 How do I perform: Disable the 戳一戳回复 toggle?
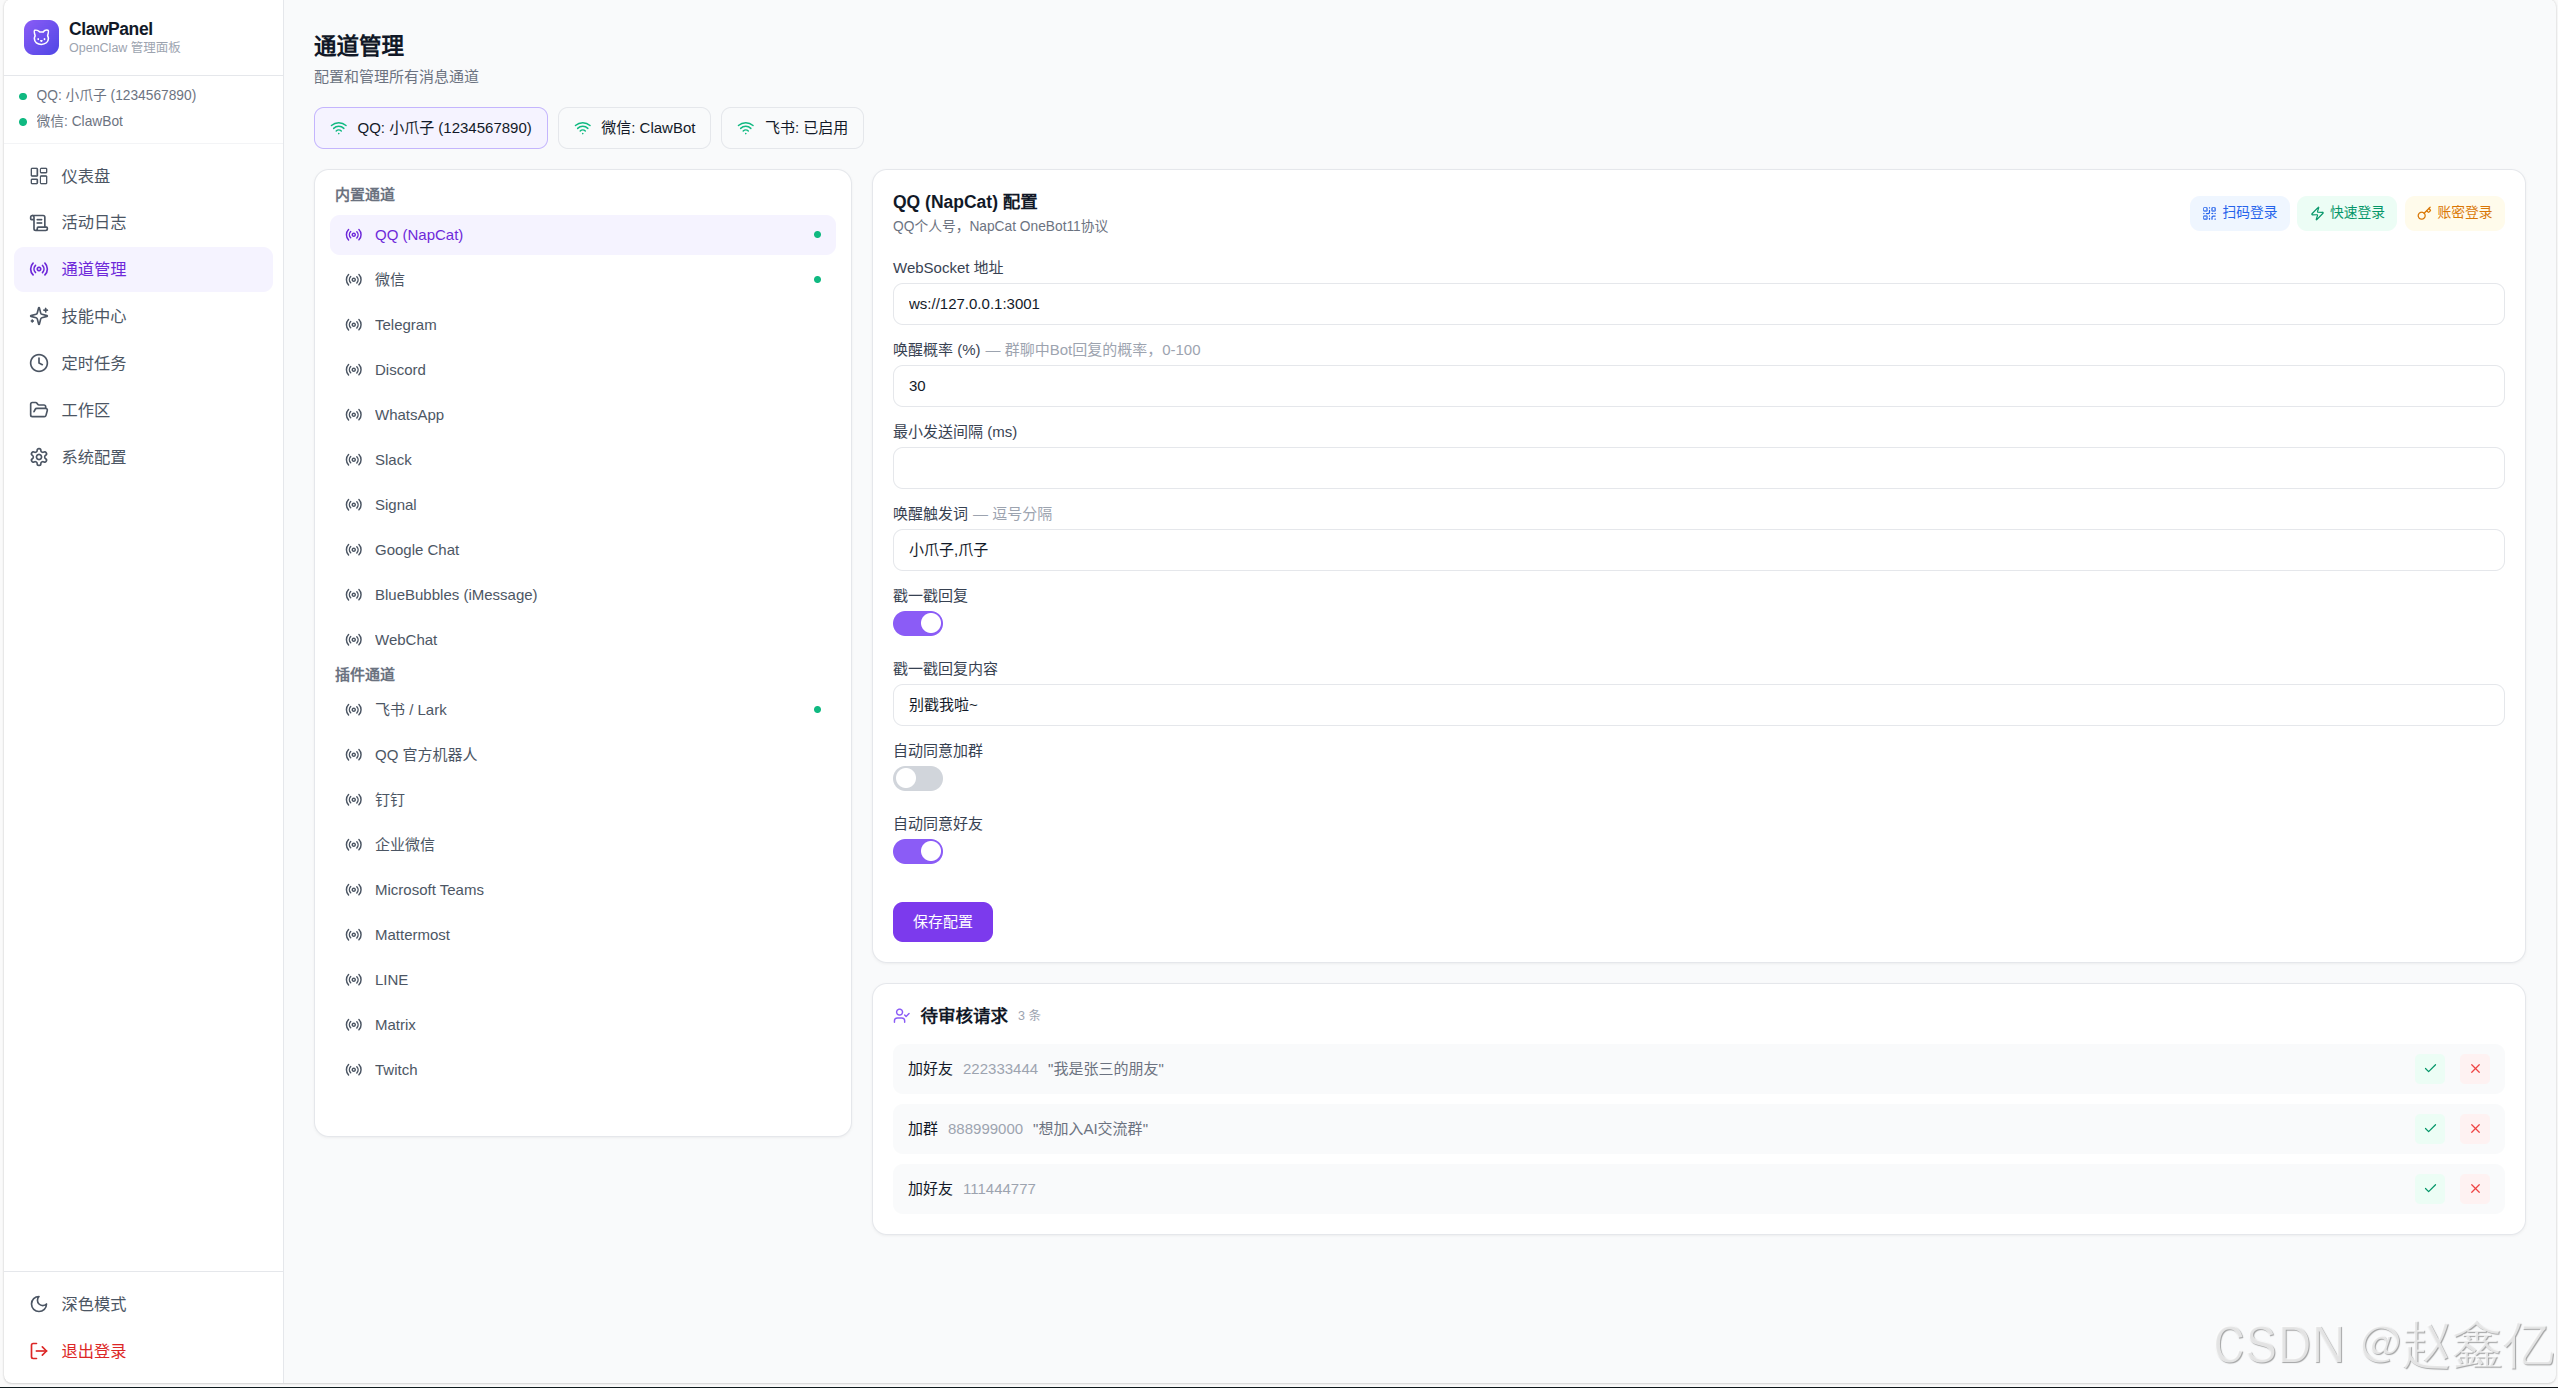pos(917,624)
